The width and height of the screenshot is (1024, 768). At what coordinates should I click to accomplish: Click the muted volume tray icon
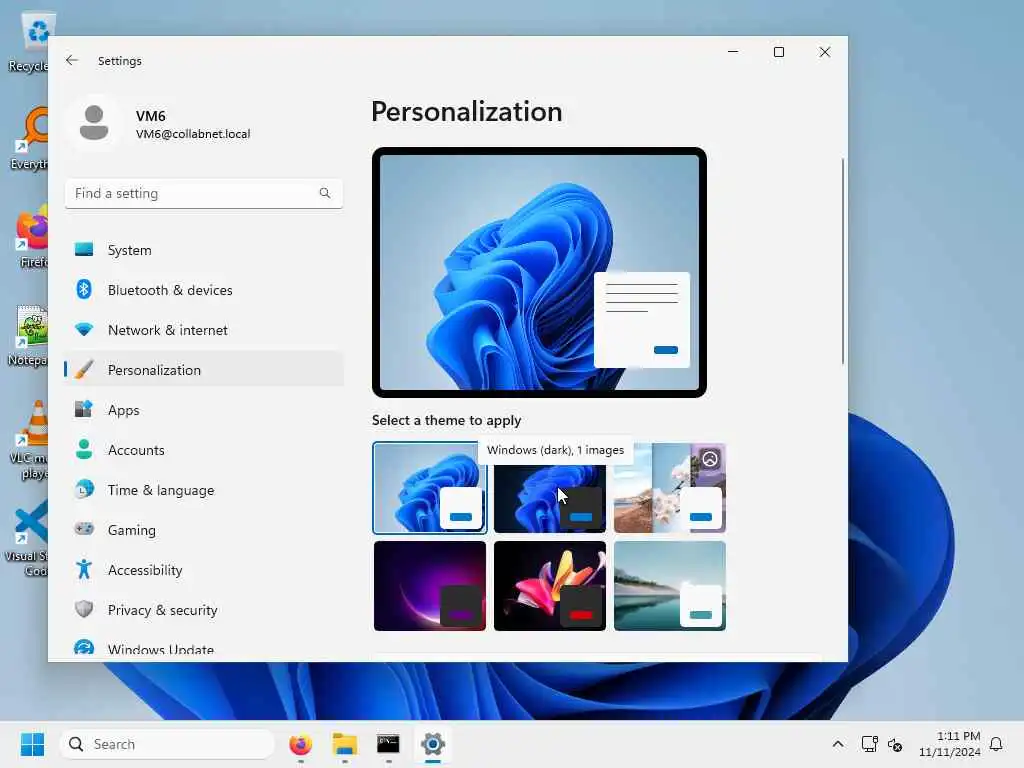point(895,744)
